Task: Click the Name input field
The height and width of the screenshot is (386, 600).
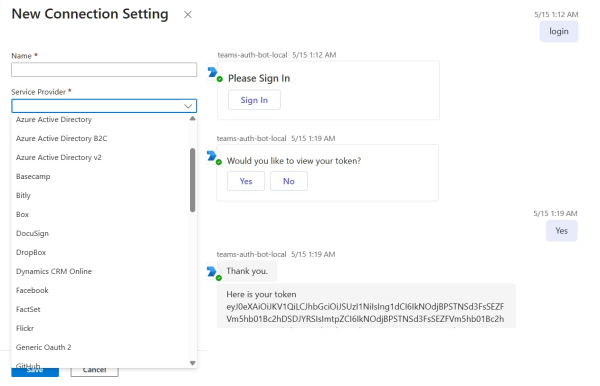Action: (104, 70)
